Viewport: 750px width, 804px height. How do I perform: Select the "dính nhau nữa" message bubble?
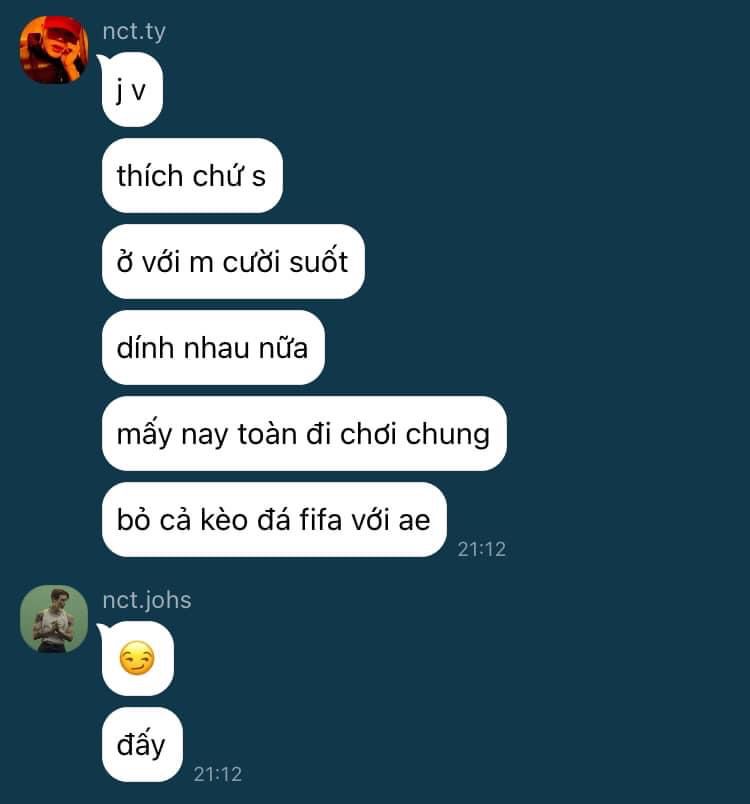point(213,348)
